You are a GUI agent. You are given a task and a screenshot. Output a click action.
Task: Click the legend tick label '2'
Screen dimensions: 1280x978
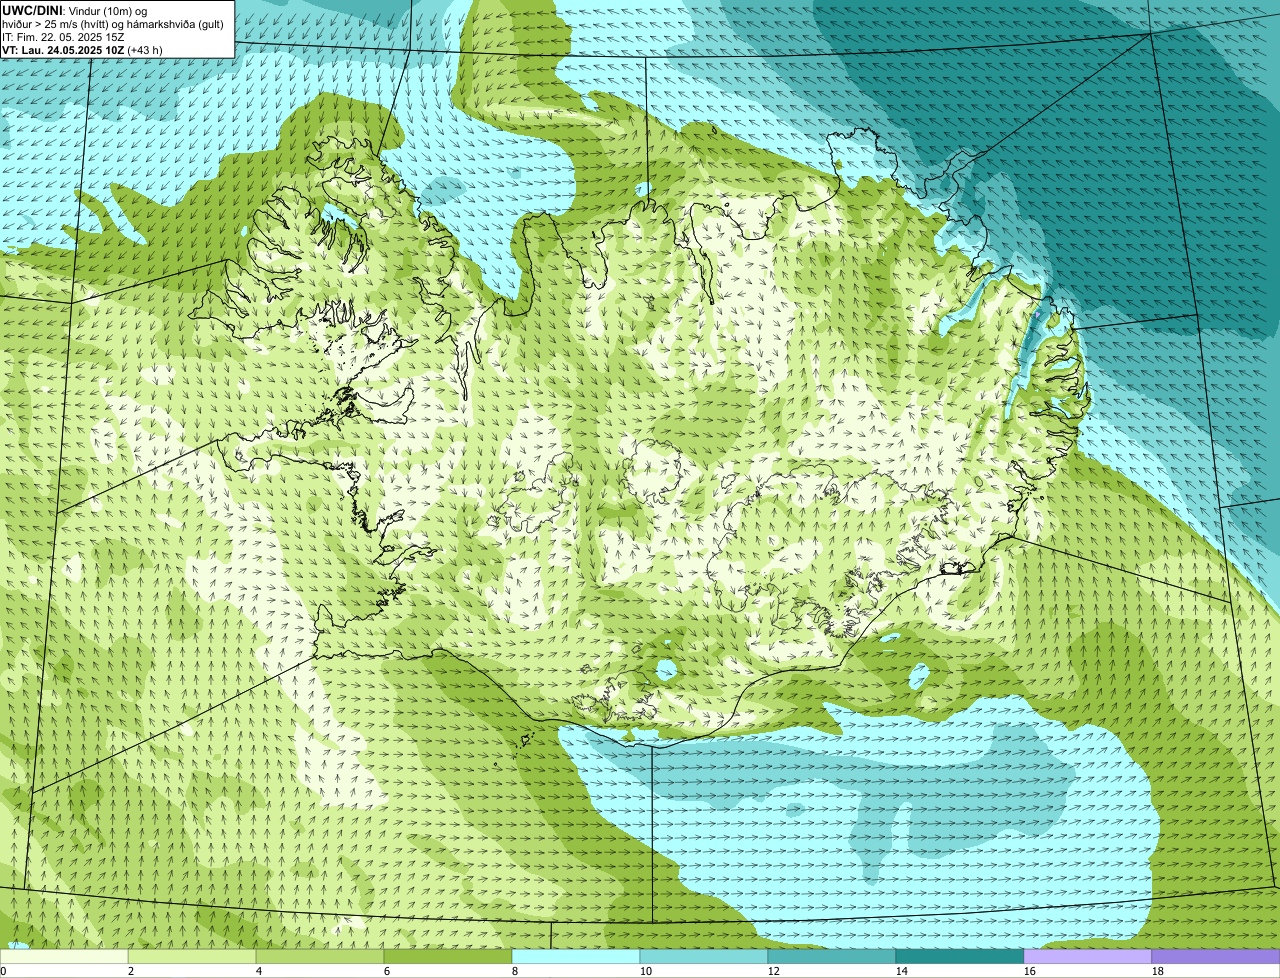click(x=131, y=971)
